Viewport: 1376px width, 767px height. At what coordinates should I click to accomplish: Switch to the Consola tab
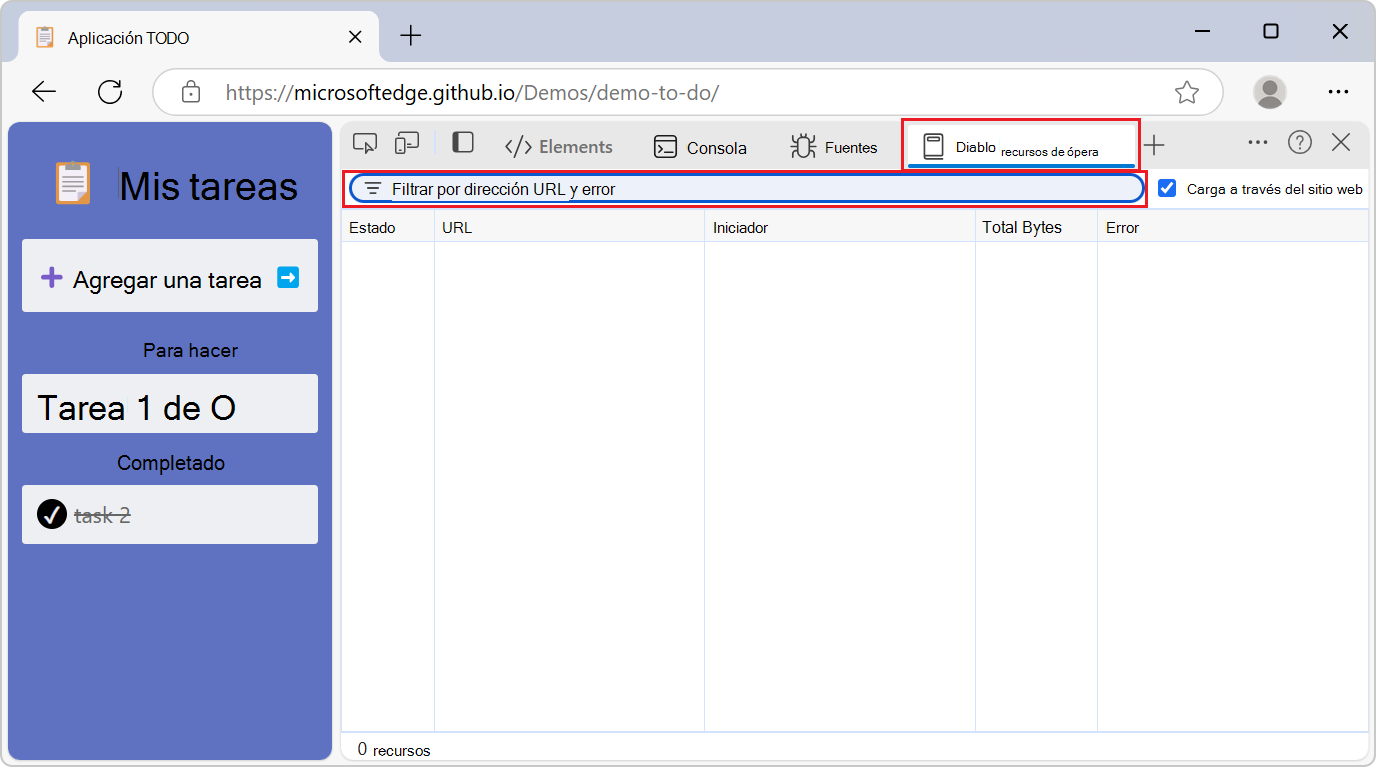coord(700,147)
